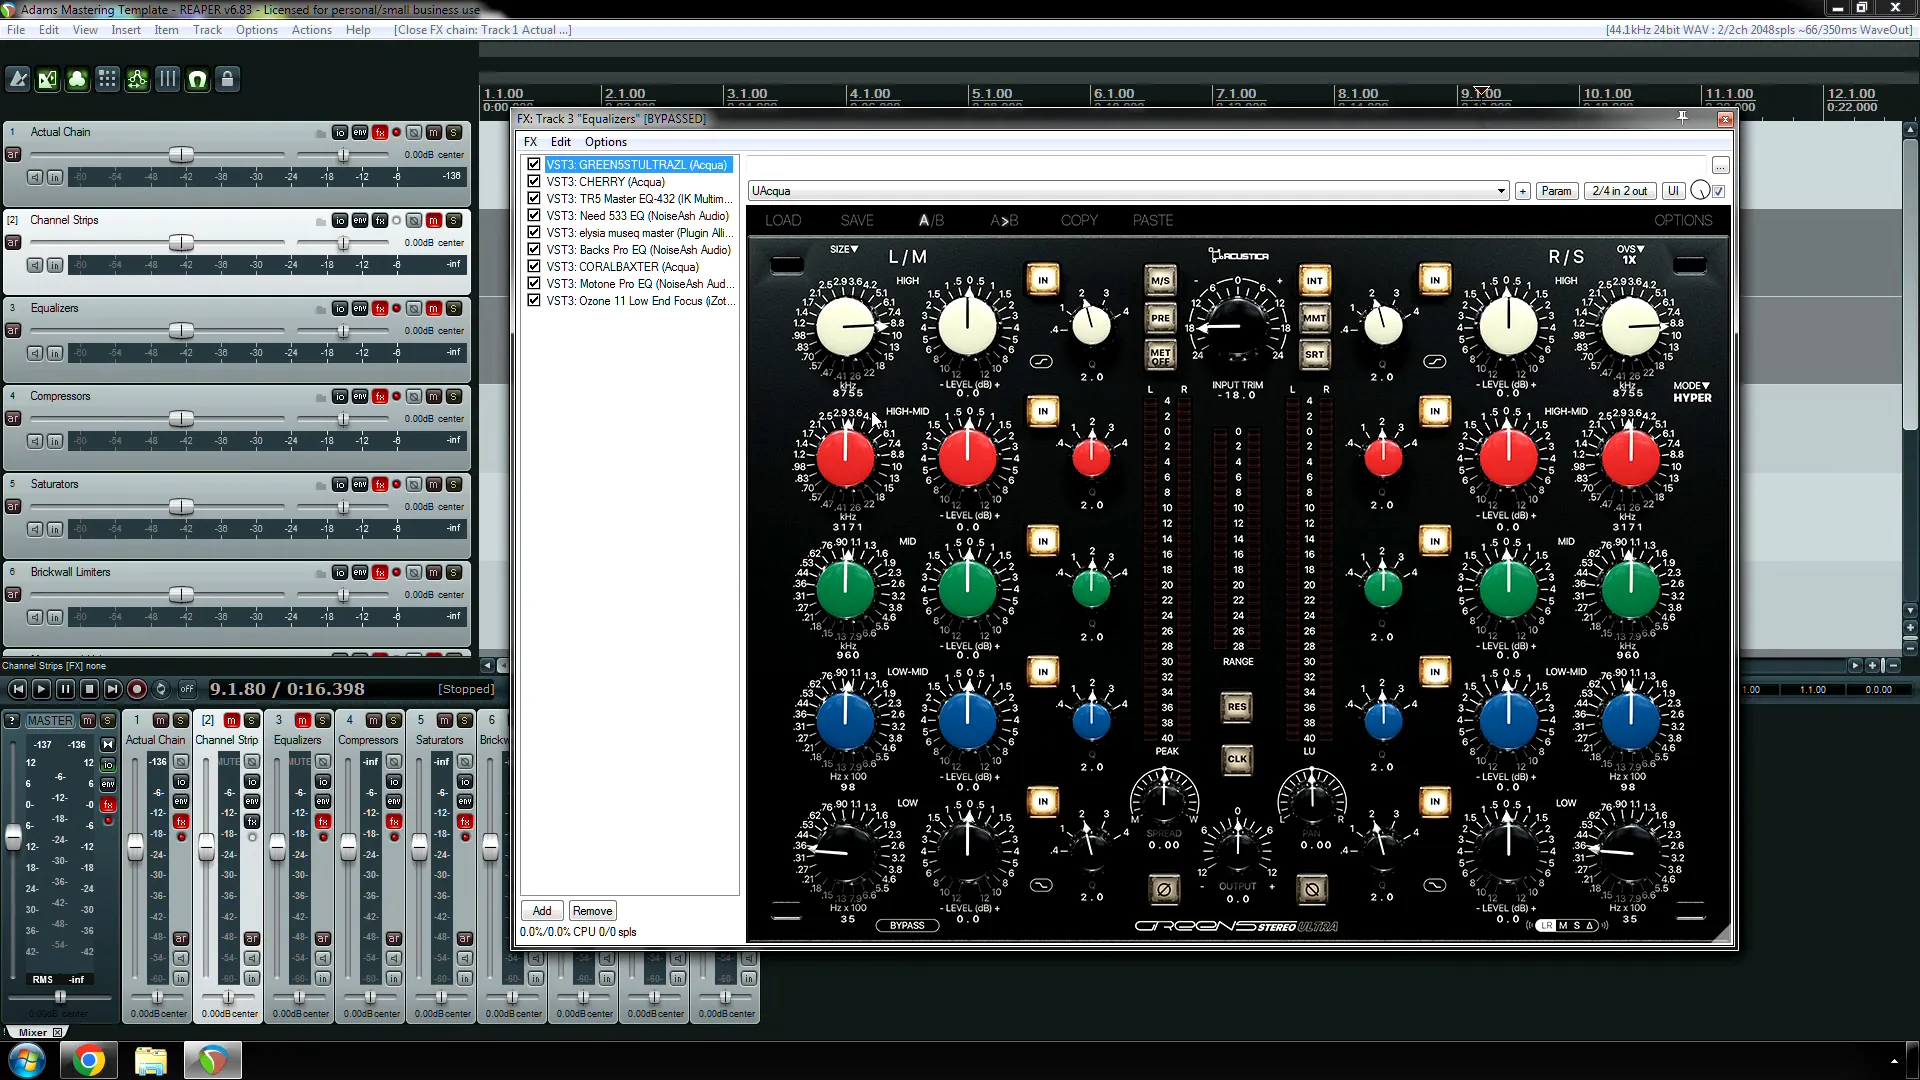The height and width of the screenshot is (1080, 1920).
Task: Click the RES button in GREEN5 plugin
Action: (1237, 707)
